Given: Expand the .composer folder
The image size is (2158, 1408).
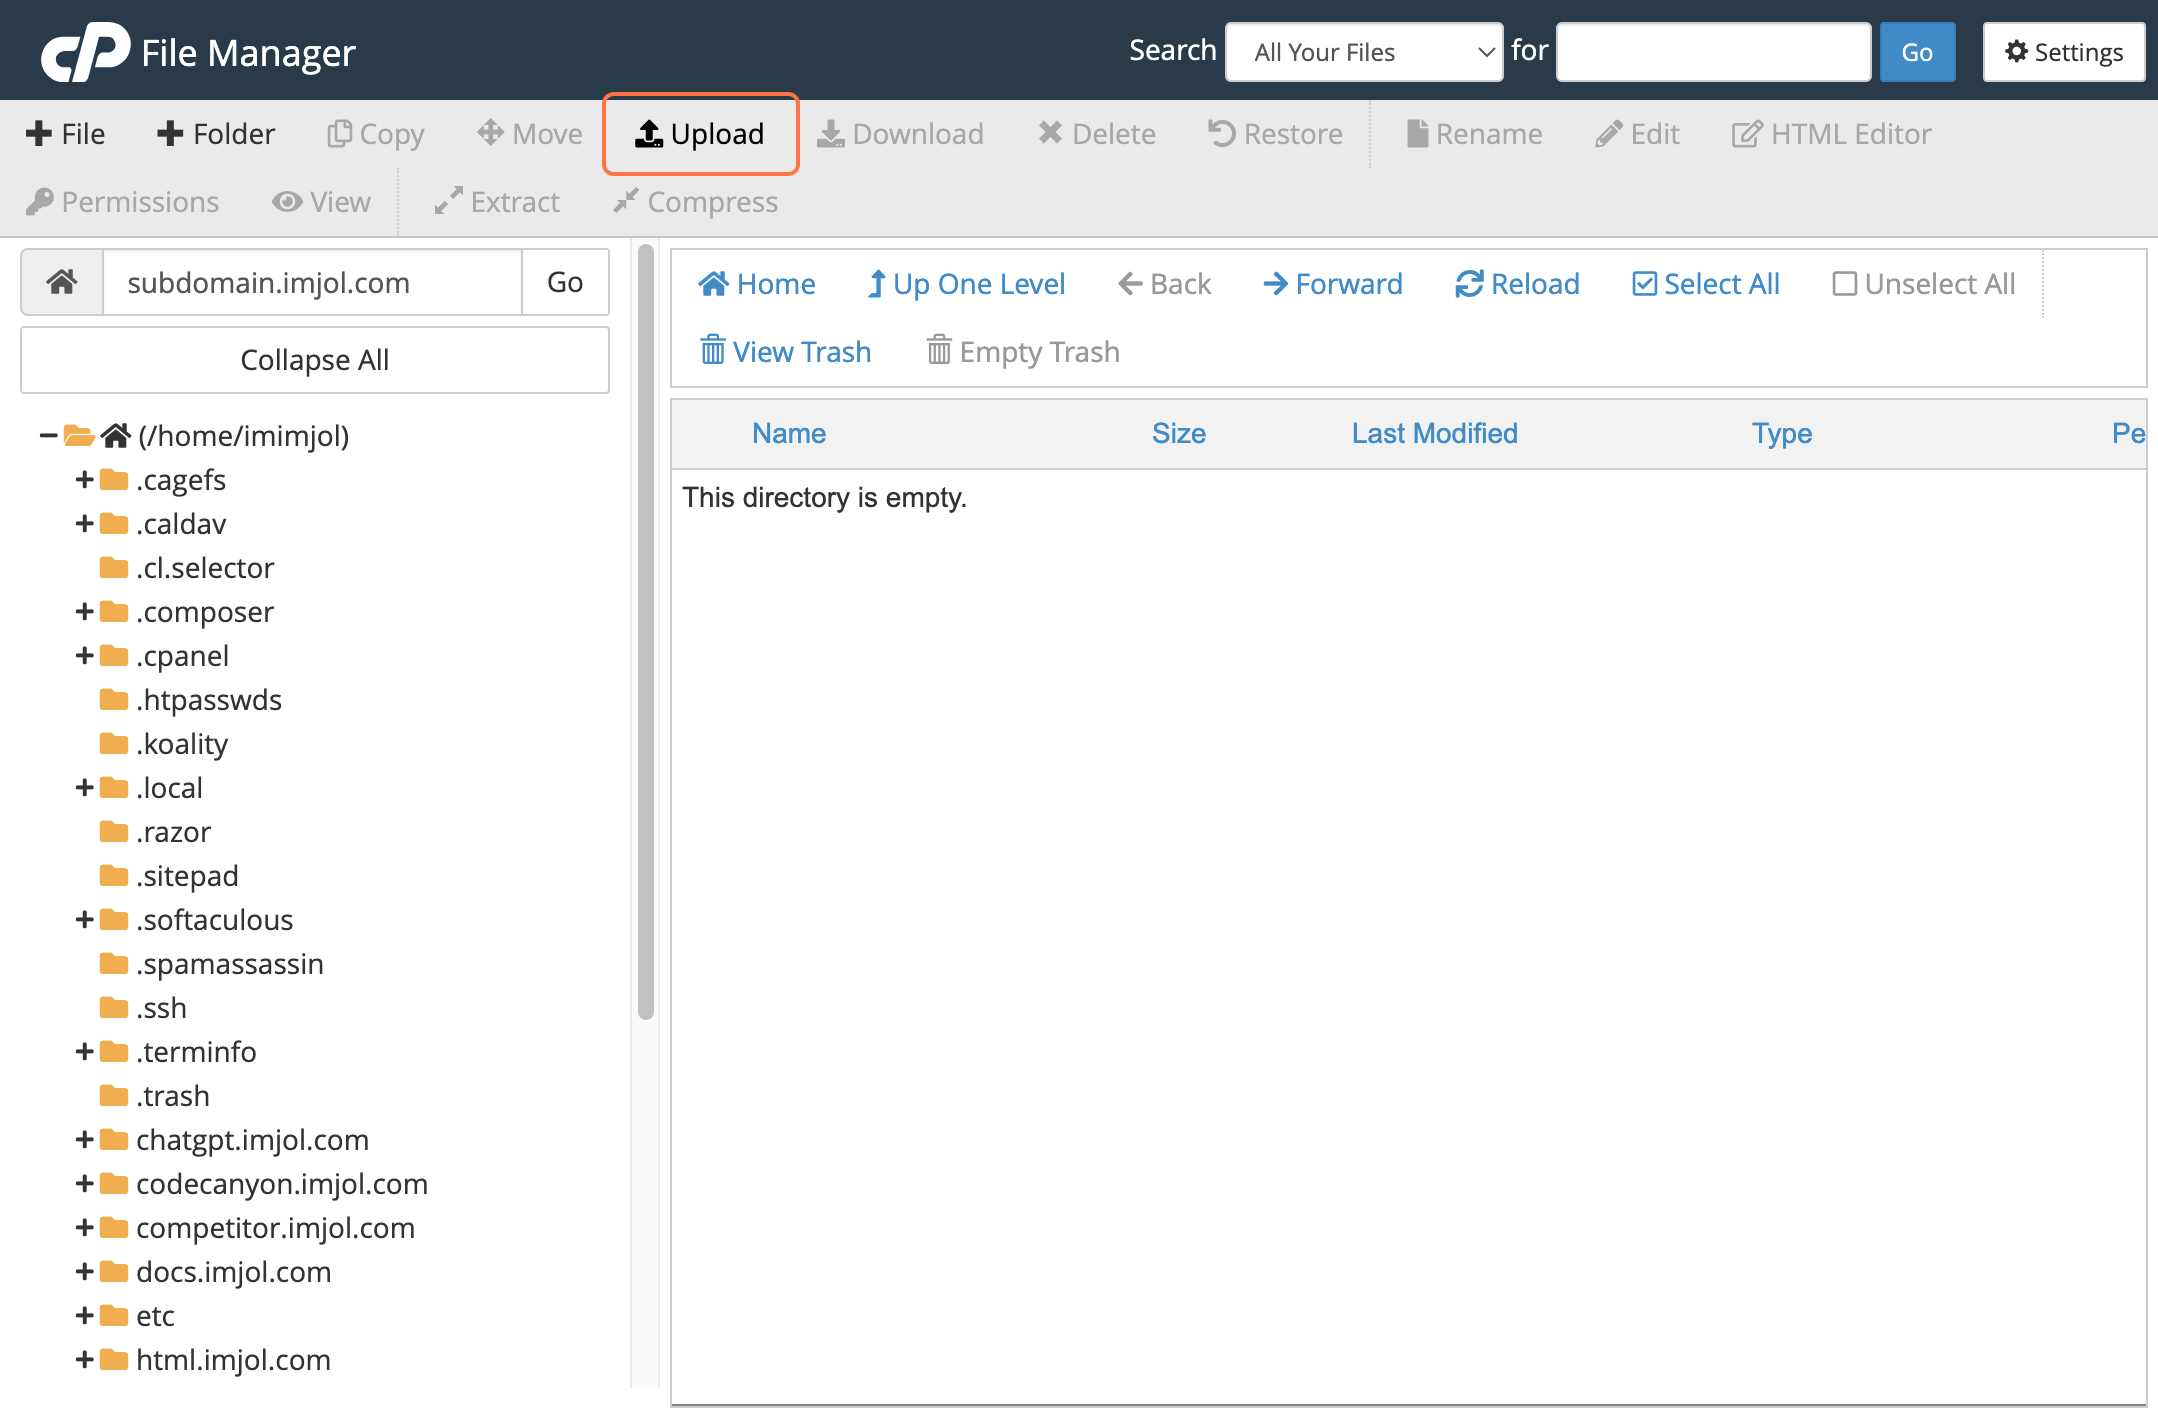Looking at the screenshot, I should [85, 612].
